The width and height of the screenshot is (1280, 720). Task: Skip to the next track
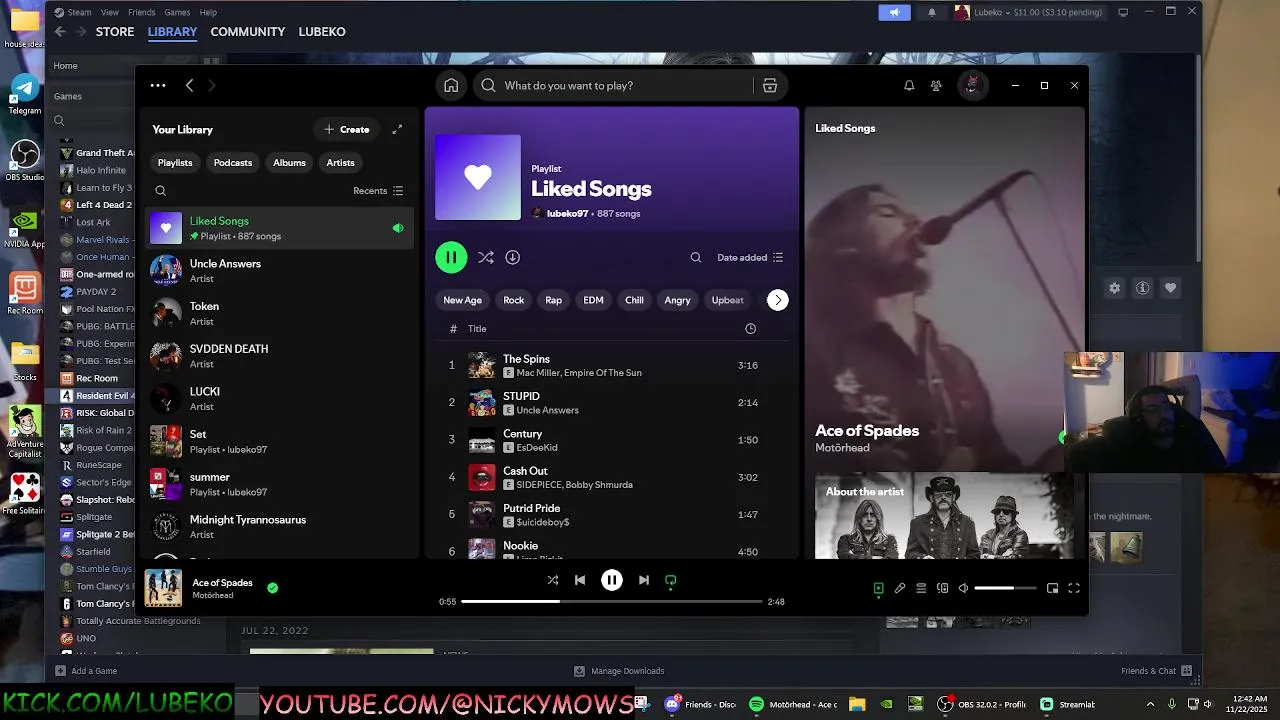[x=644, y=580]
